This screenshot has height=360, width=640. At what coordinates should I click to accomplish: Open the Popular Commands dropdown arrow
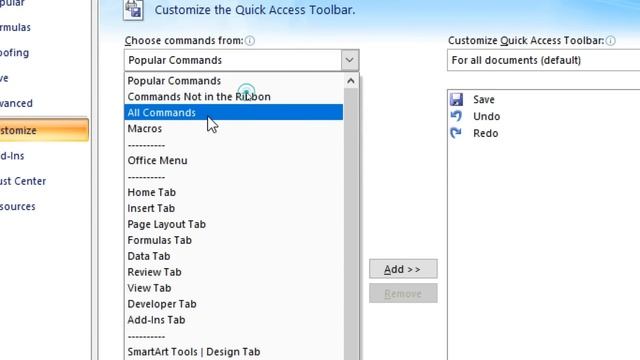pyautogui.click(x=349, y=60)
